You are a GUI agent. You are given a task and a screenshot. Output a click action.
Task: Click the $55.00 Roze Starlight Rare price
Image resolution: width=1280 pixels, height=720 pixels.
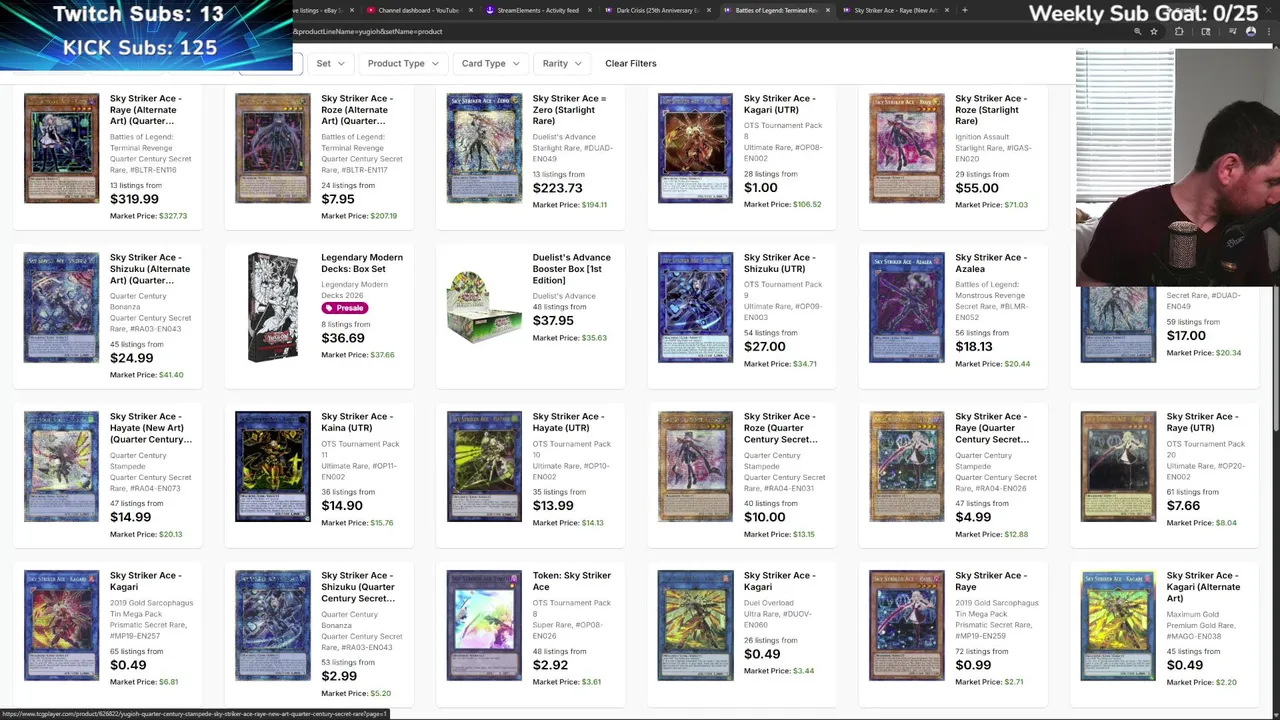click(976, 188)
